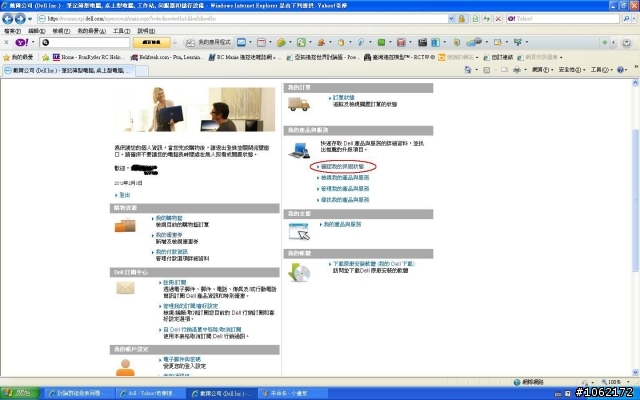Click the round toolbar settings icon at far right
Viewport: 640px width, 400px height.
click(x=626, y=42)
